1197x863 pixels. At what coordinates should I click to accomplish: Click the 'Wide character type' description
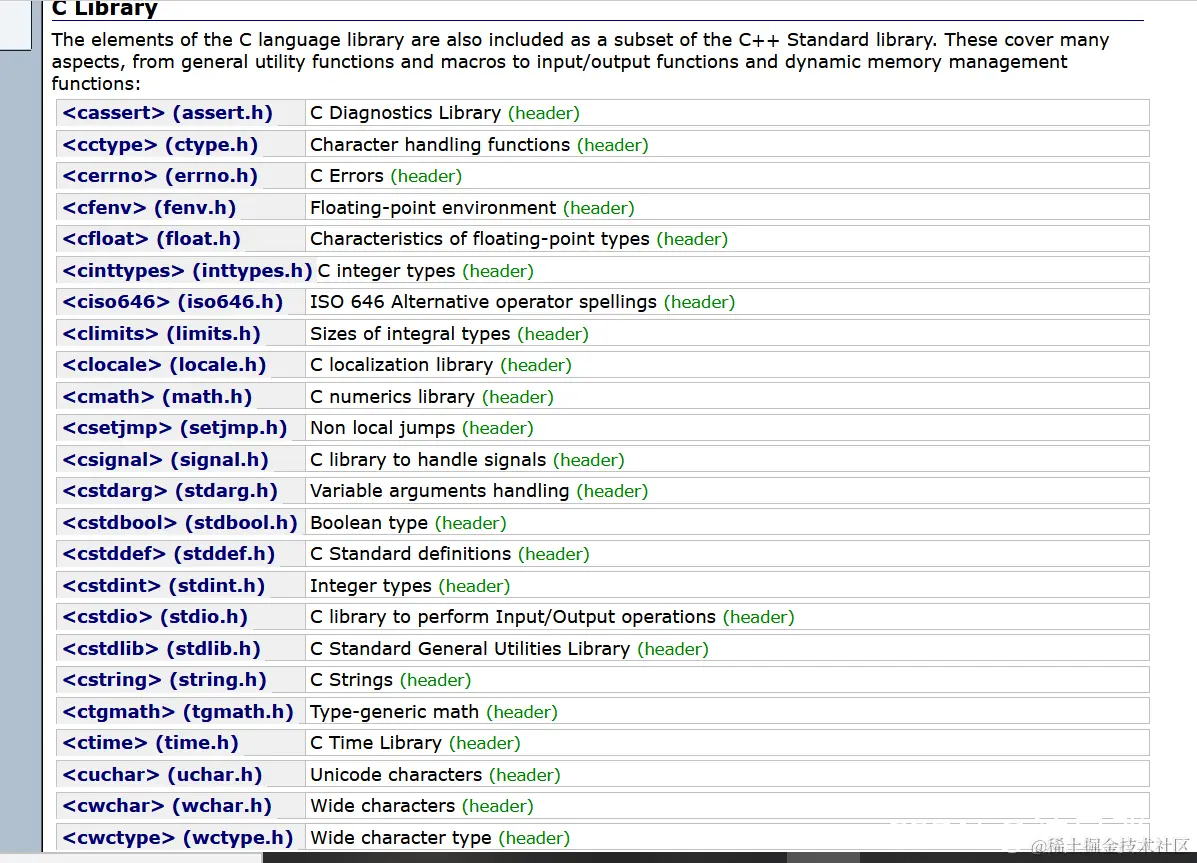pyautogui.click(x=401, y=838)
